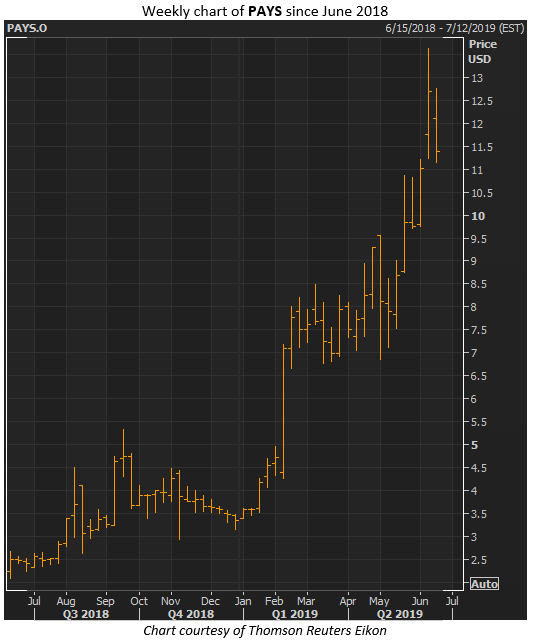Screen dimensions: 534x643
Task: Click the Aug month label
Action: [x=66, y=602]
